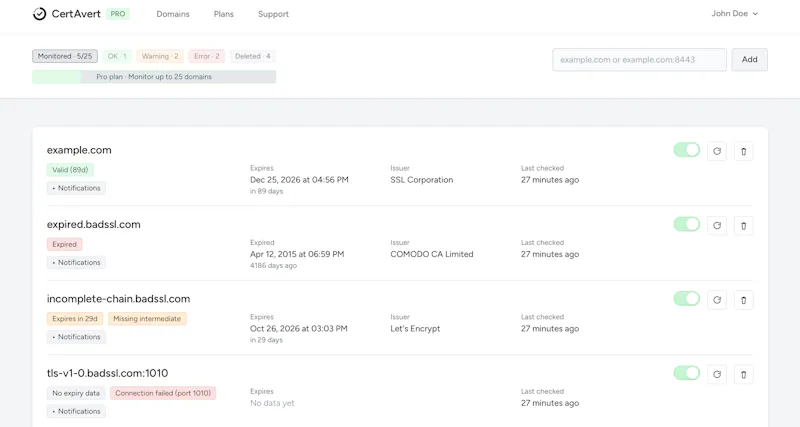Click the Valid (89d) badge
This screenshot has height=427, width=800.
coord(70,170)
